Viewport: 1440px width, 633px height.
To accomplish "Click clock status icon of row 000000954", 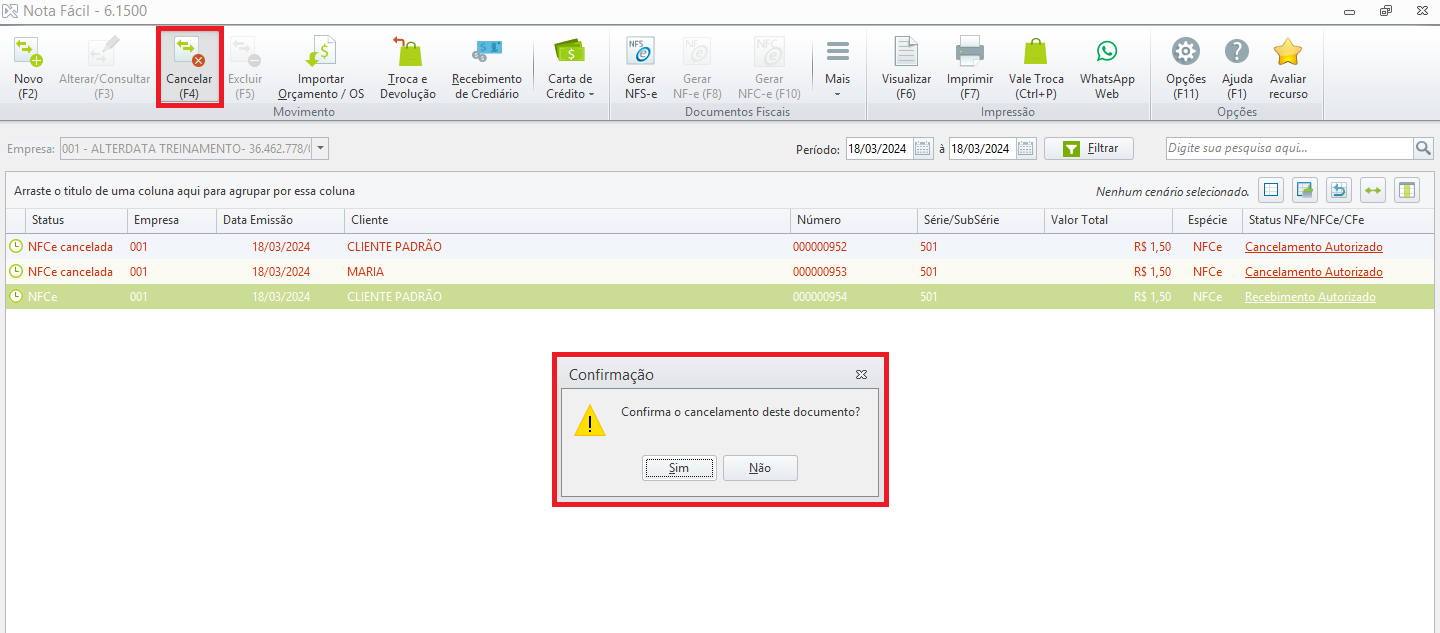I will pos(16,297).
